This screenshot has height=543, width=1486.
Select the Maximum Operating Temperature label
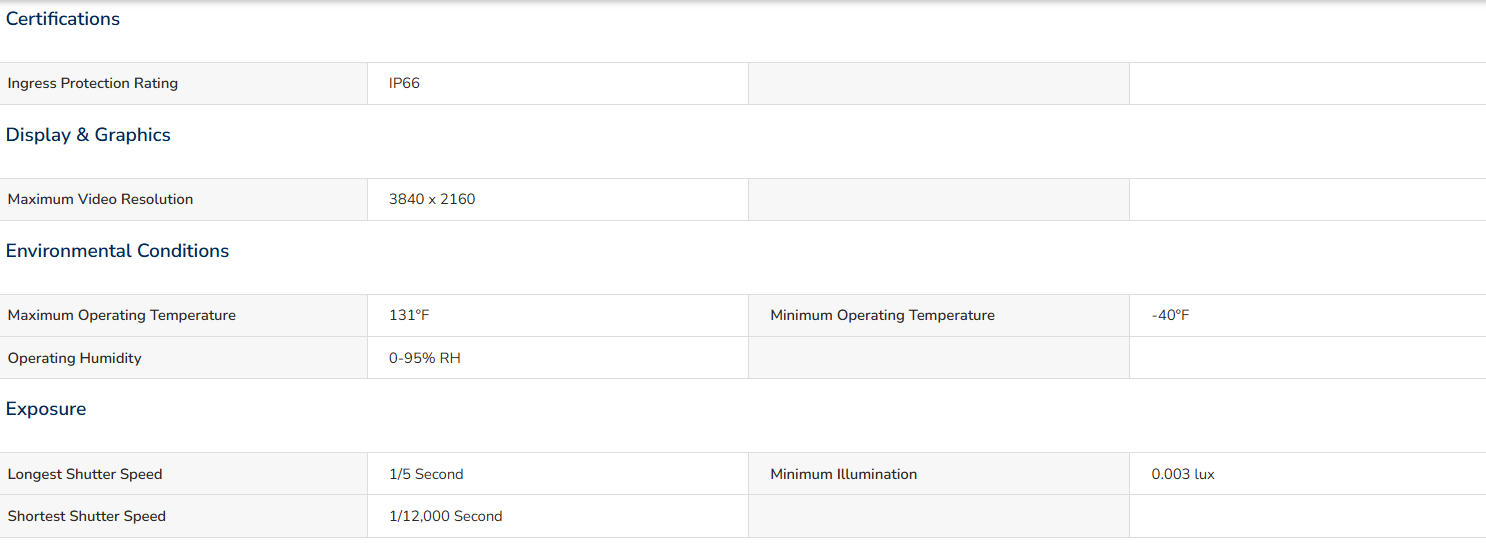(122, 316)
